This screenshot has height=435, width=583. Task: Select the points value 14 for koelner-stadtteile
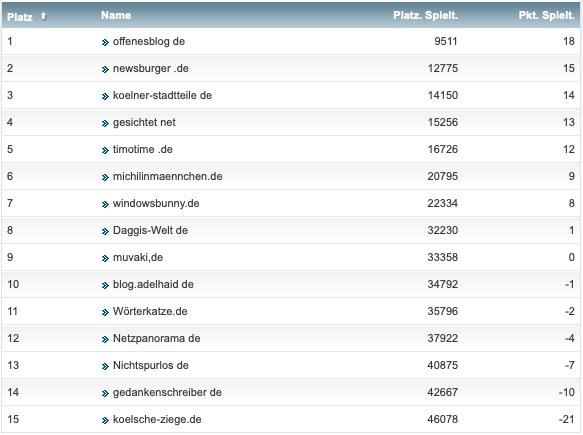click(569, 96)
